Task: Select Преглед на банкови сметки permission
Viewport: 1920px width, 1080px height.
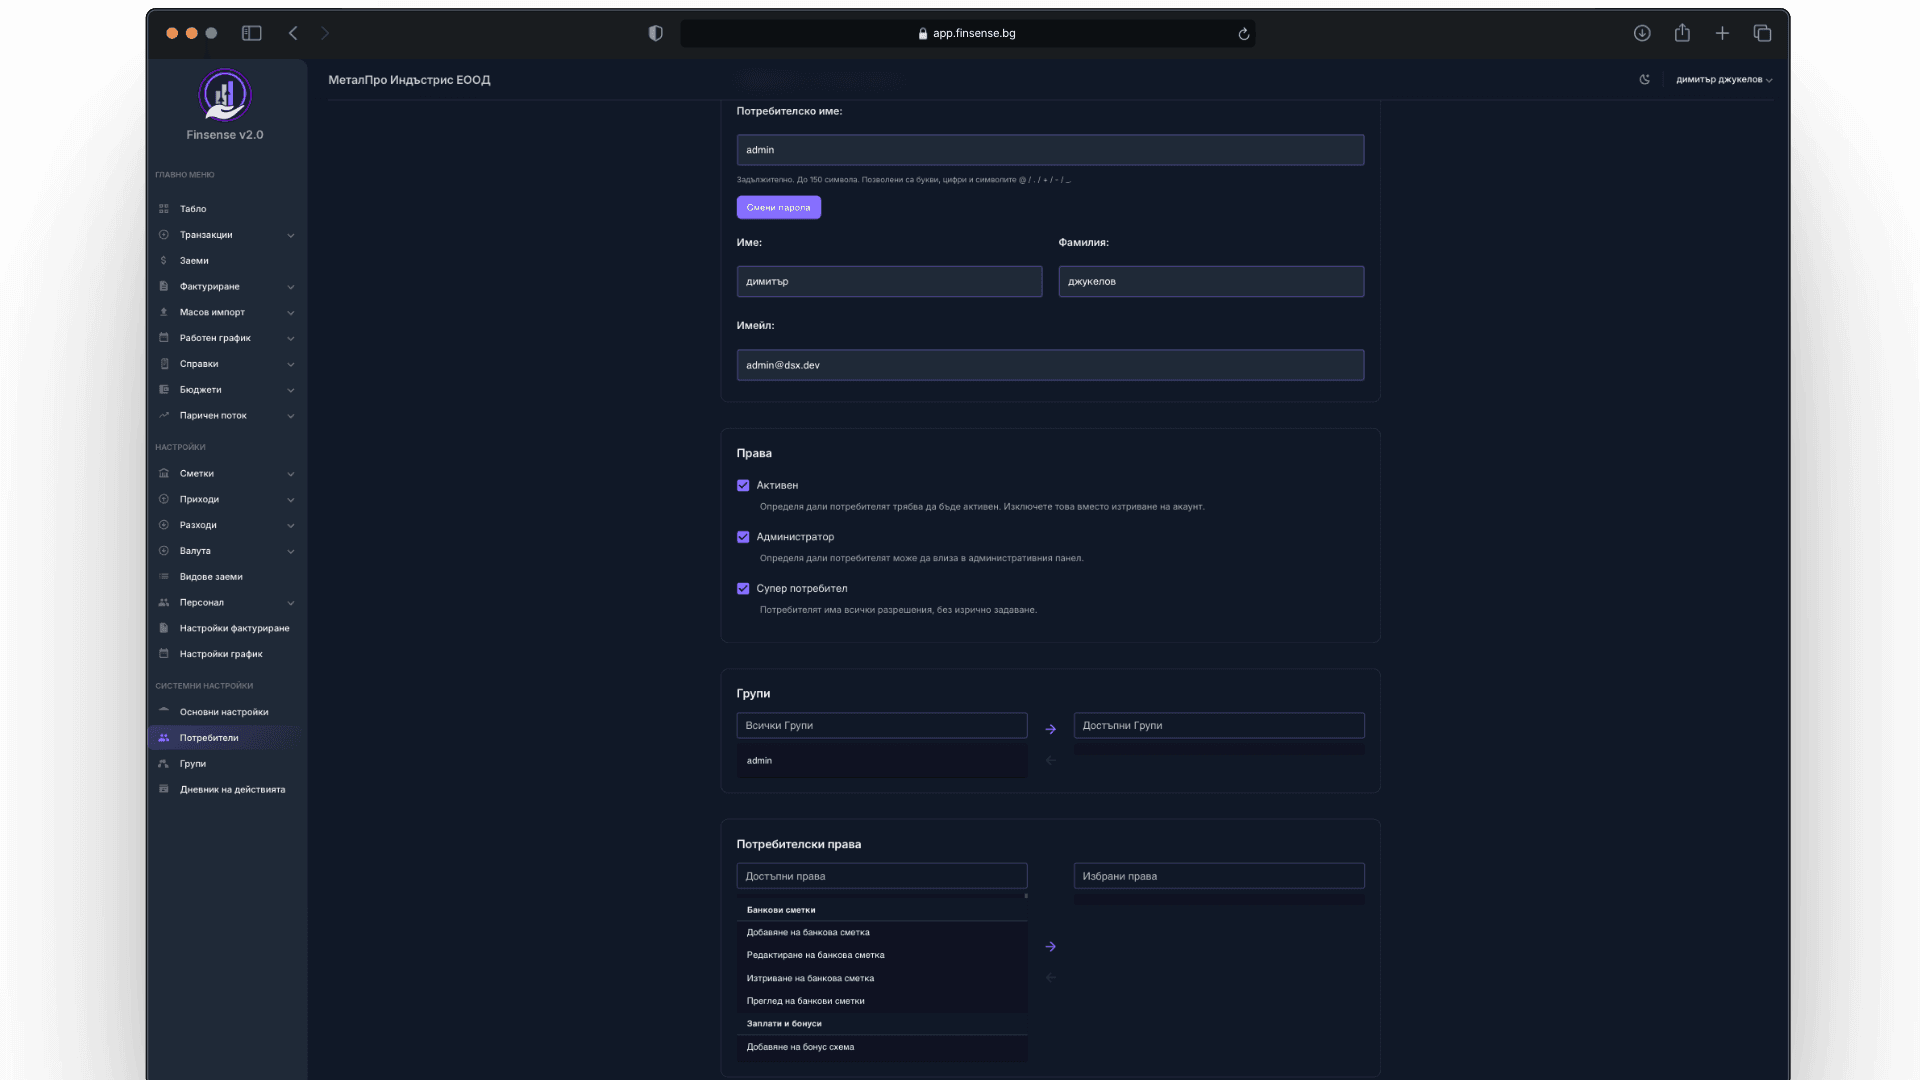Action: [x=882, y=1001]
